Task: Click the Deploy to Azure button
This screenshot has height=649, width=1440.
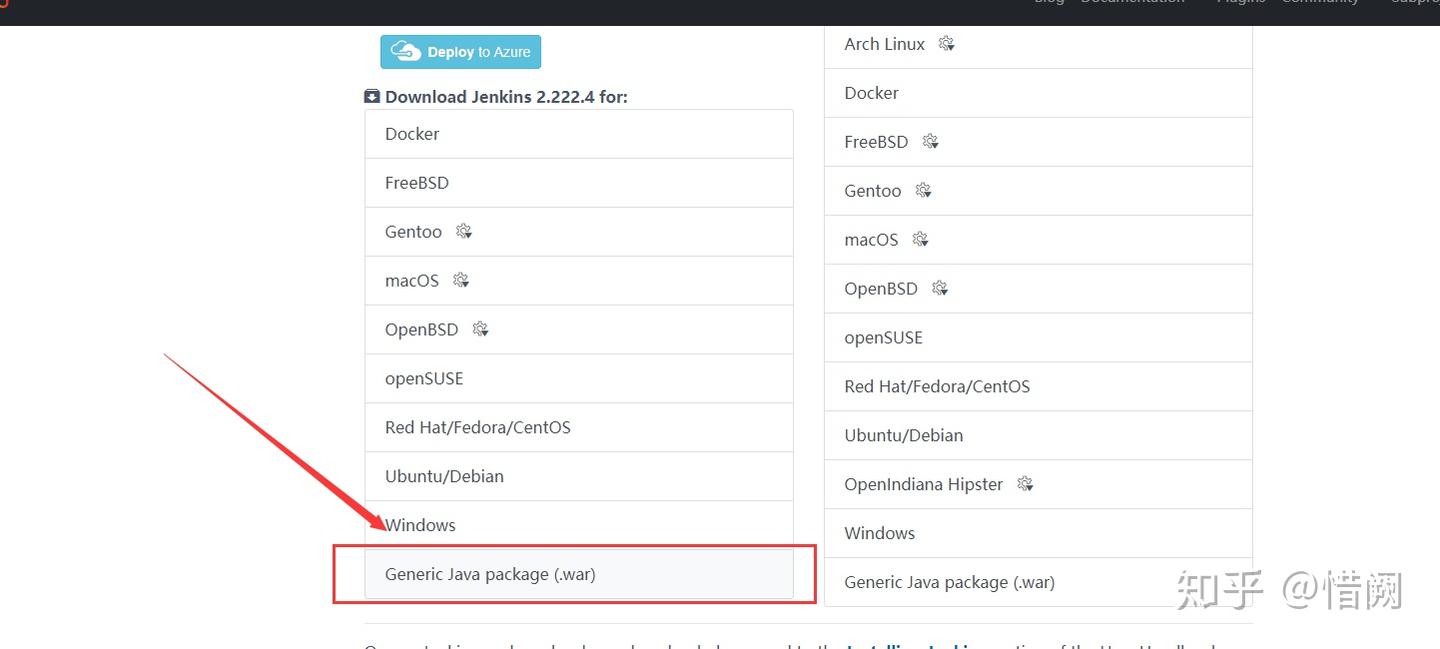Action: 460,52
